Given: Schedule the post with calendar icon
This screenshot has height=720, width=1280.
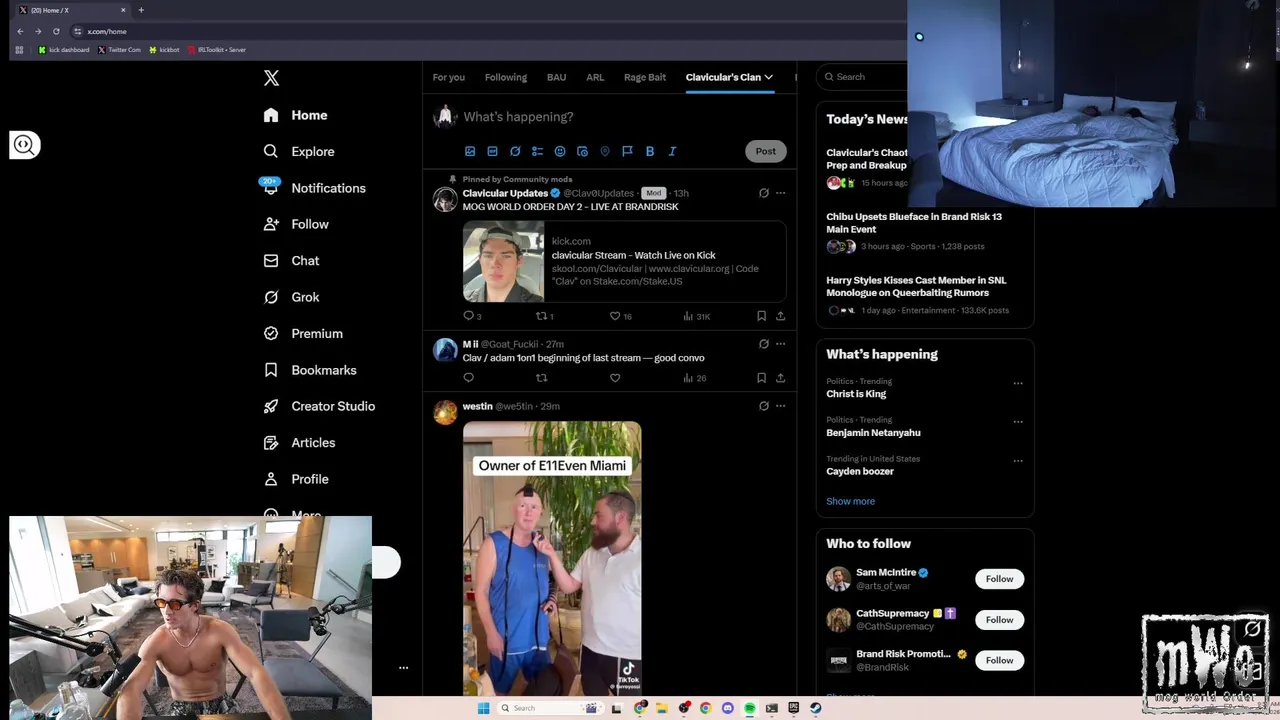Looking at the screenshot, I should pyautogui.click(x=582, y=151).
